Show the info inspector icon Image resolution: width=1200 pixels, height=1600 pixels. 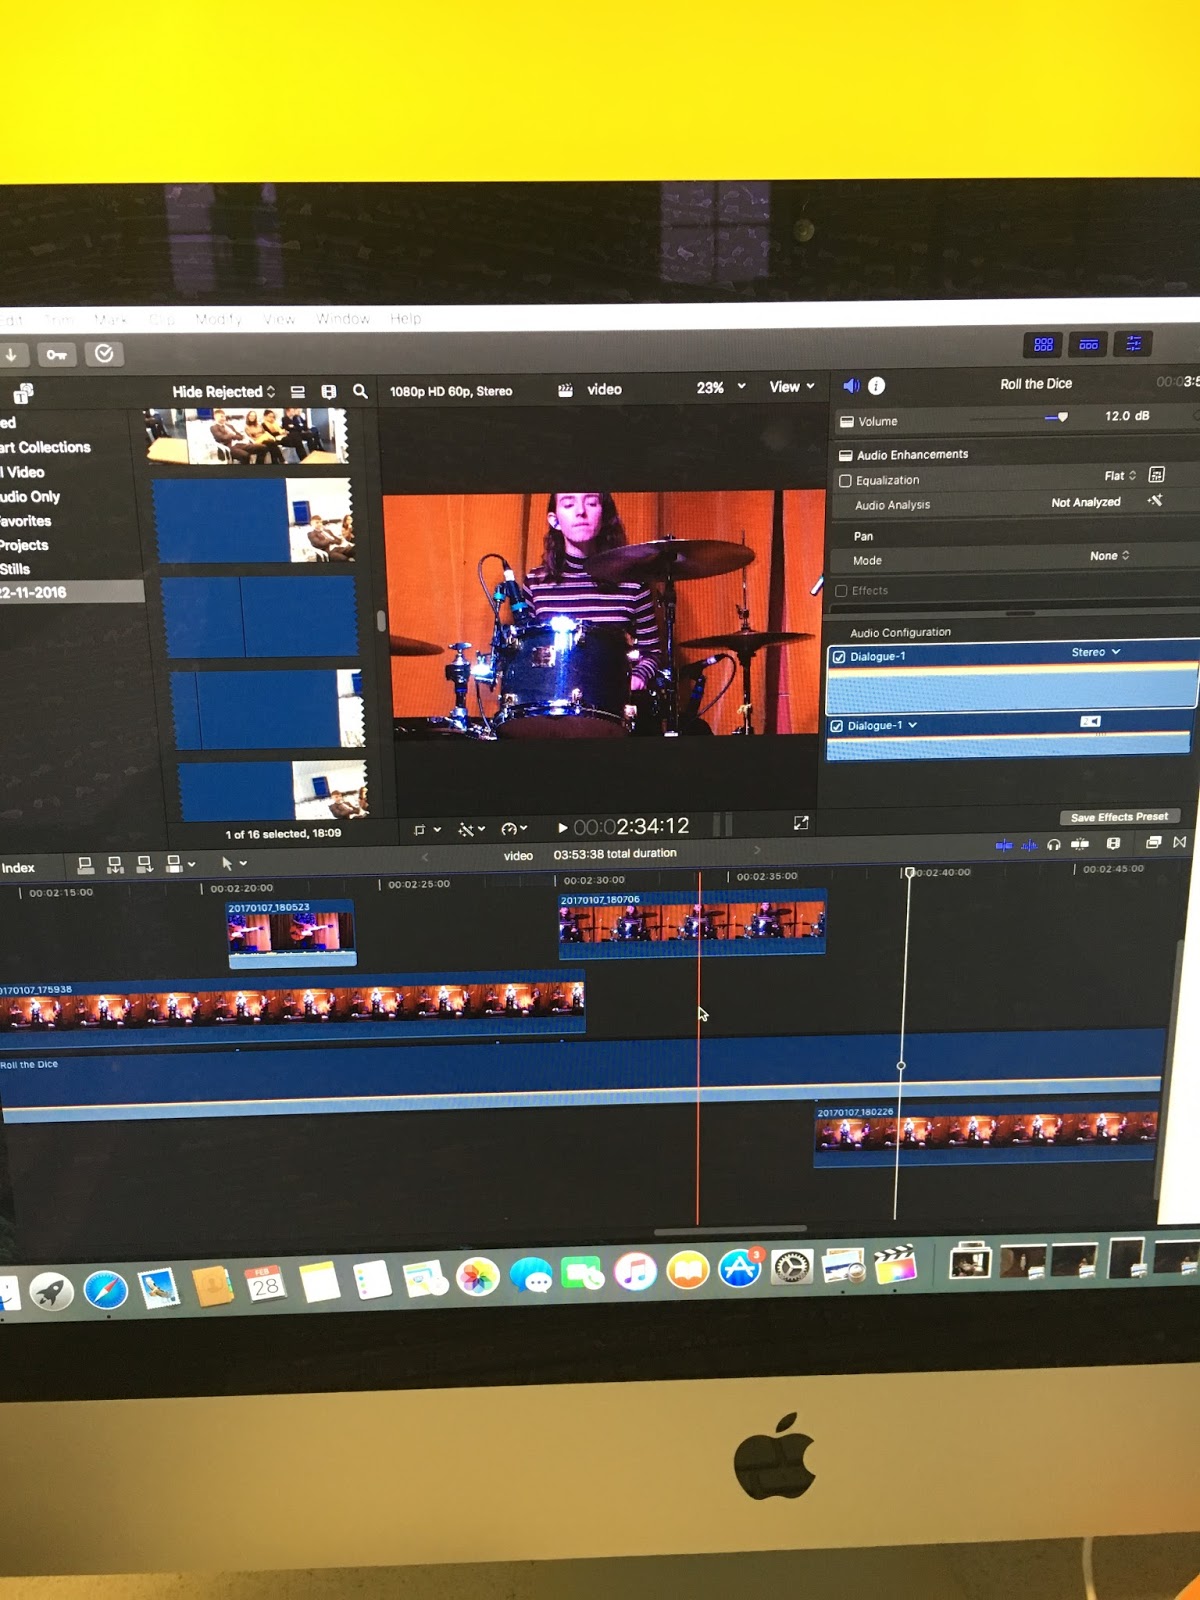[877, 386]
